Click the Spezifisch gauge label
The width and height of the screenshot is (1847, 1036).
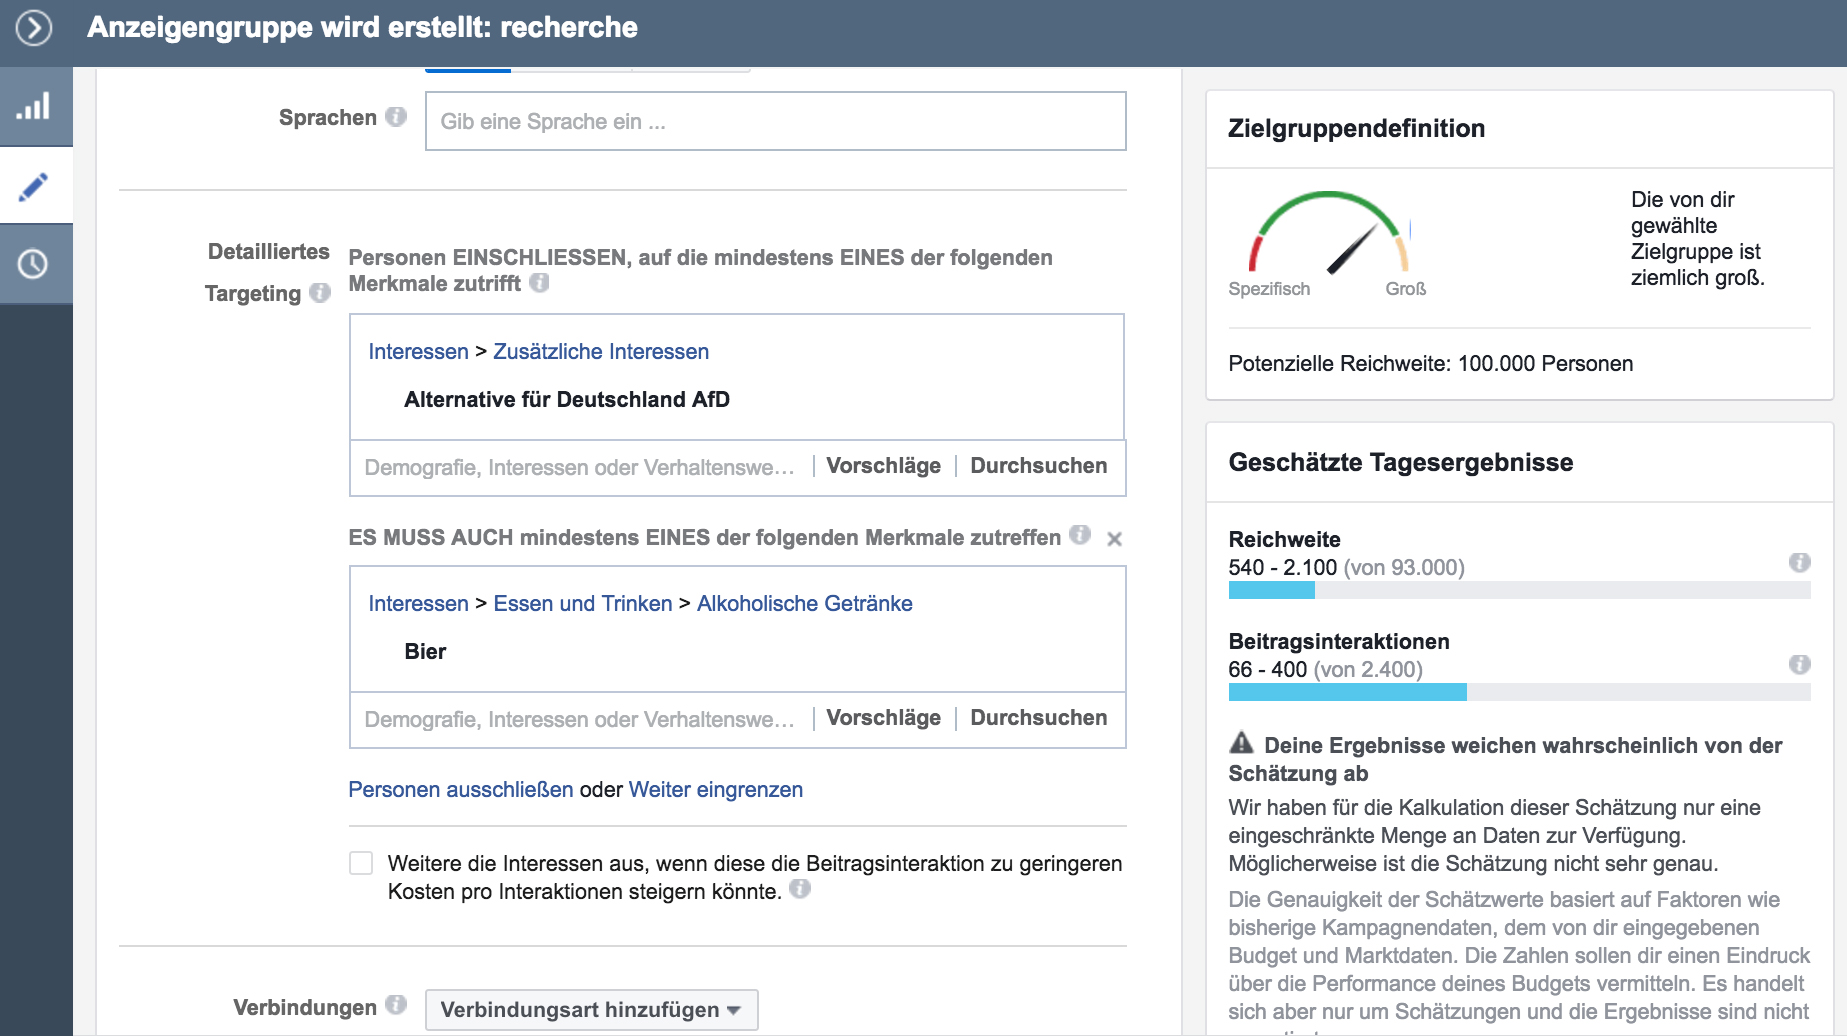1269,289
